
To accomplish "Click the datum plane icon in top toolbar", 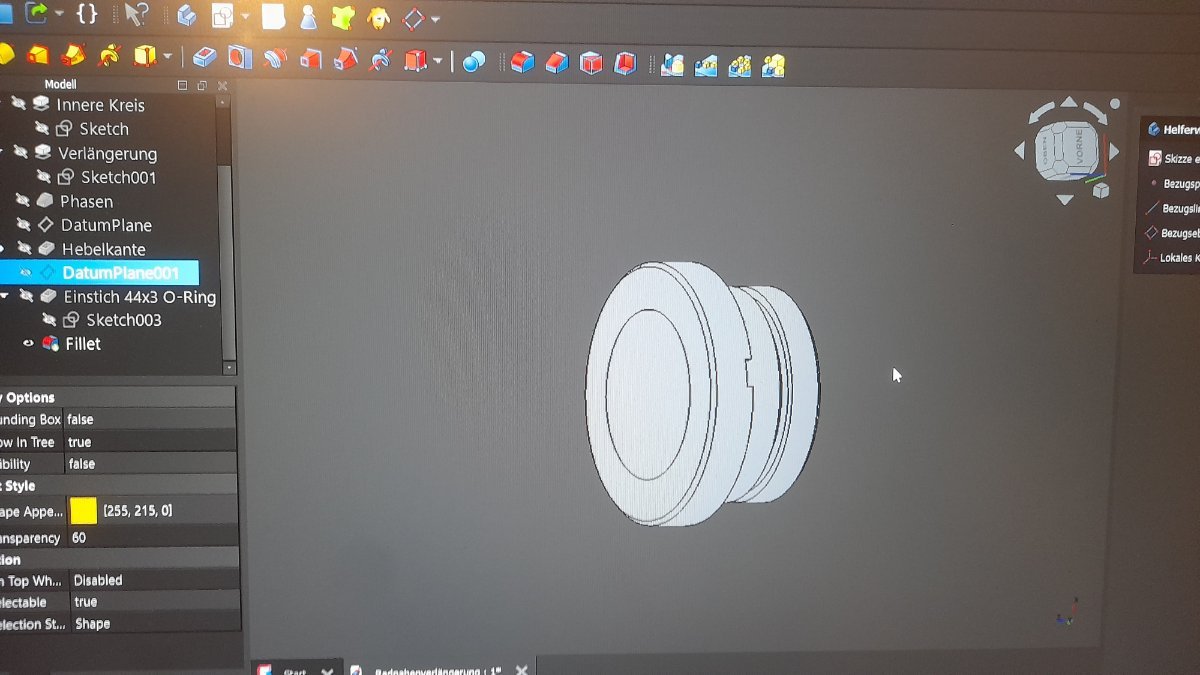I will point(413,18).
